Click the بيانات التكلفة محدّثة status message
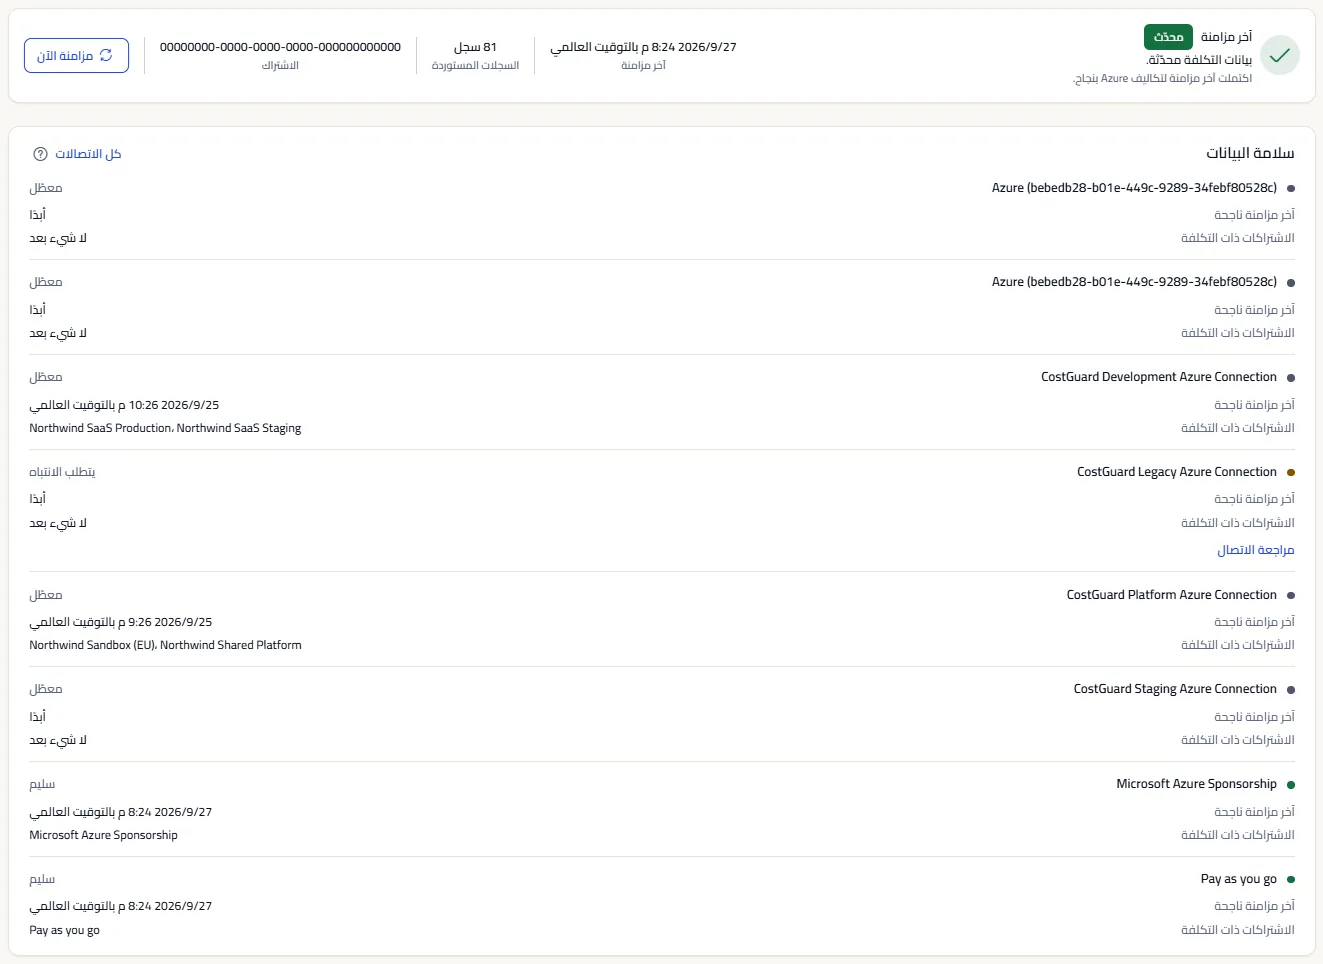The image size is (1323, 964). [1198, 60]
